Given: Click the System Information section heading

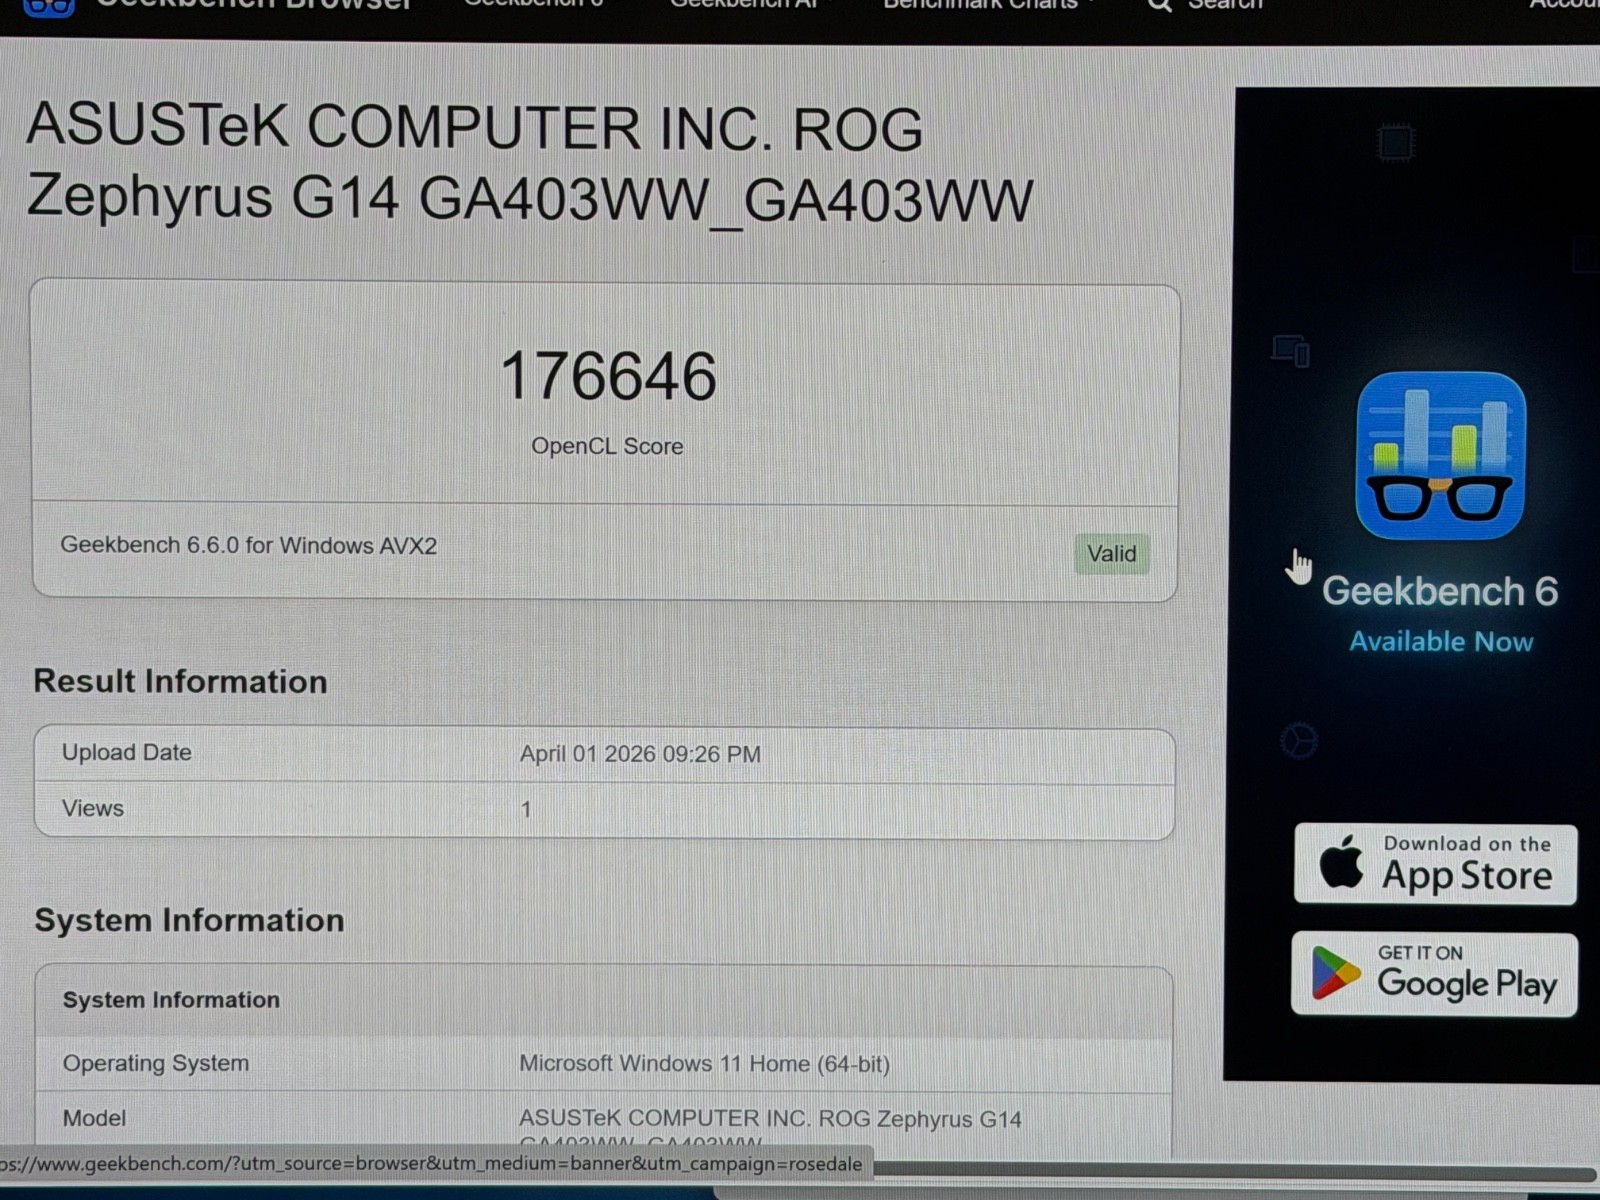Looking at the screenshot, I should pos(189,920).
